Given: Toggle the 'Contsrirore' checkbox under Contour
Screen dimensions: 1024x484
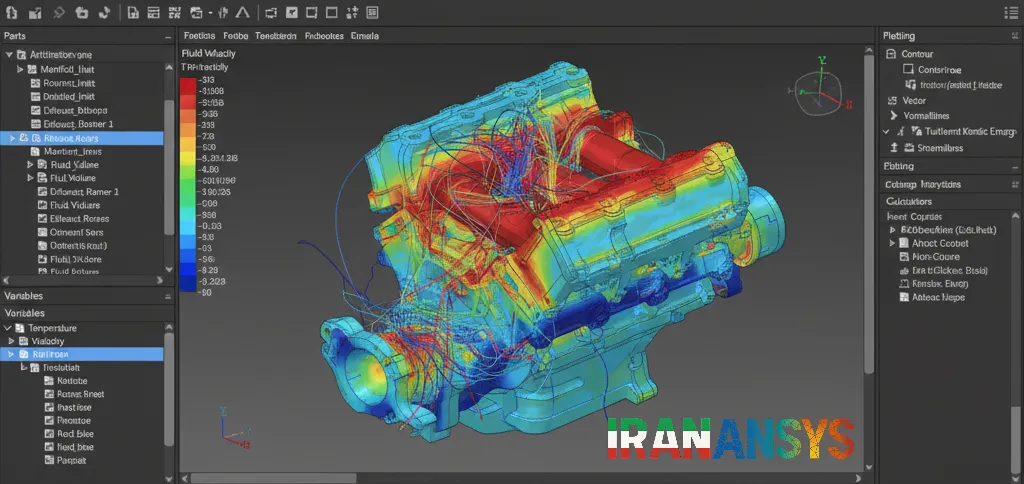Looking at the screenshot, I should tap(908, 69).
